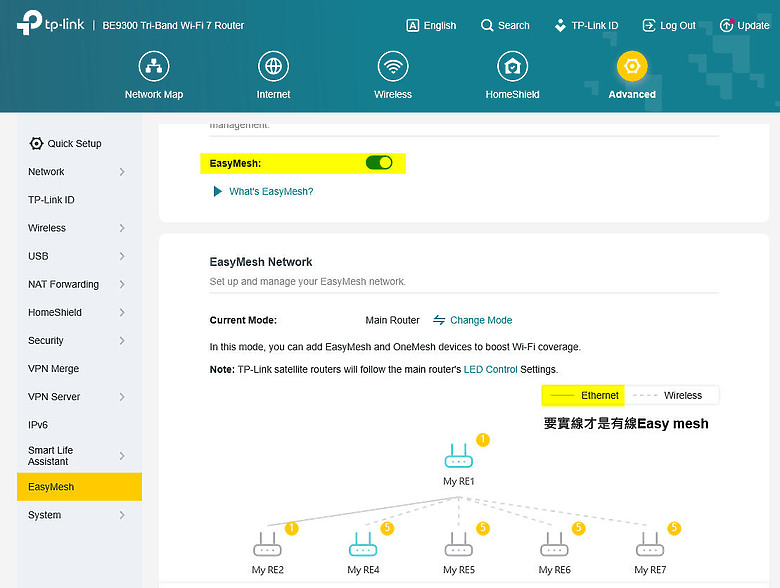780x588 pixels.
Task: Click the Log Out icon
Action: pyautogui.click(x=649, y=25)
